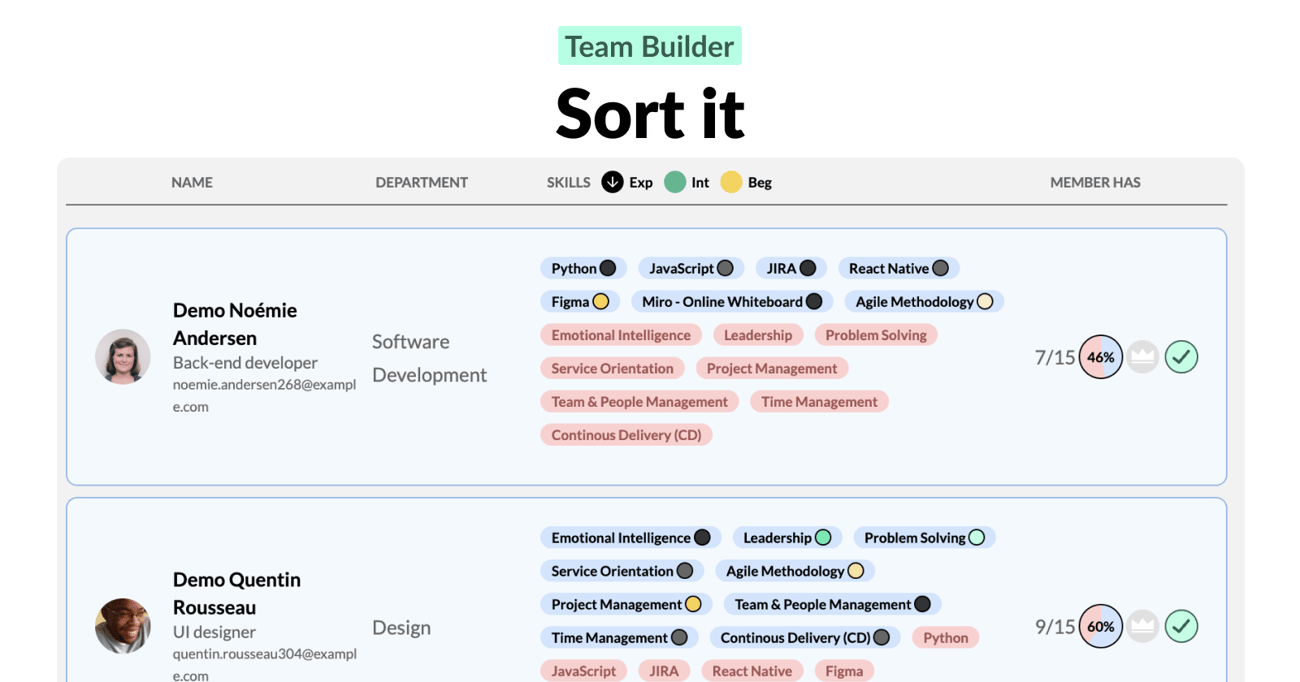
Task: Open the Demo Quentin Rousseau name link
Action: (x=237, y=593)
